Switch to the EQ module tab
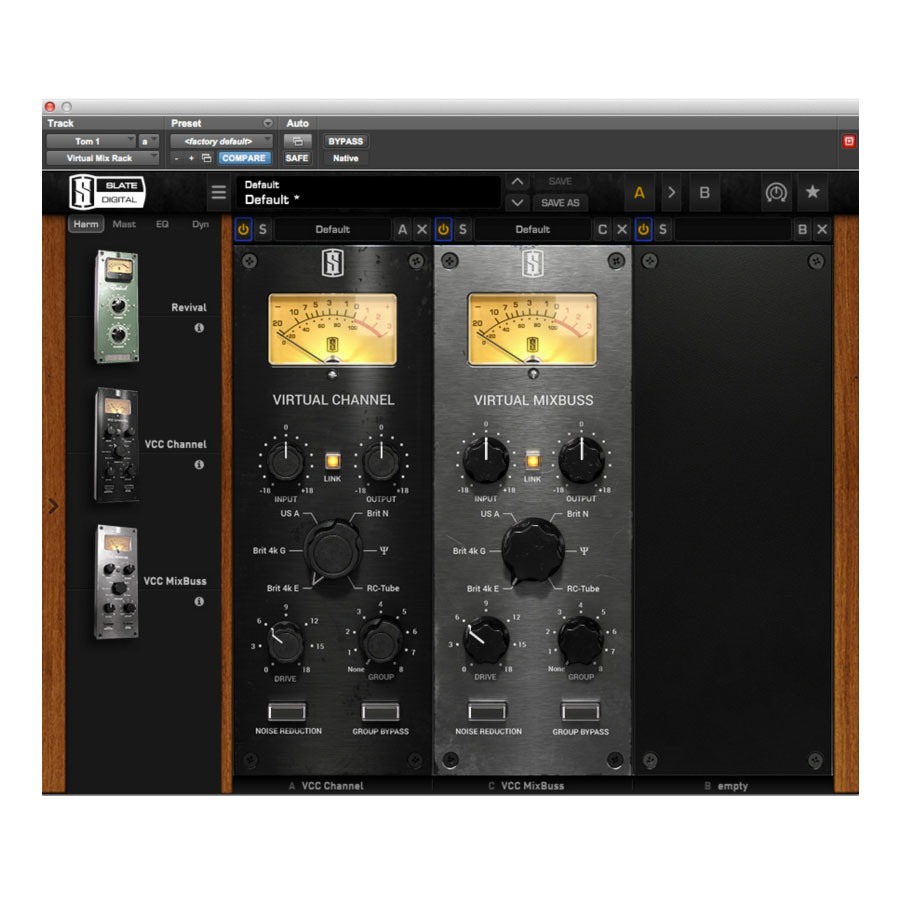This screenshot has width=900, height=900. (x=162, y=224)
